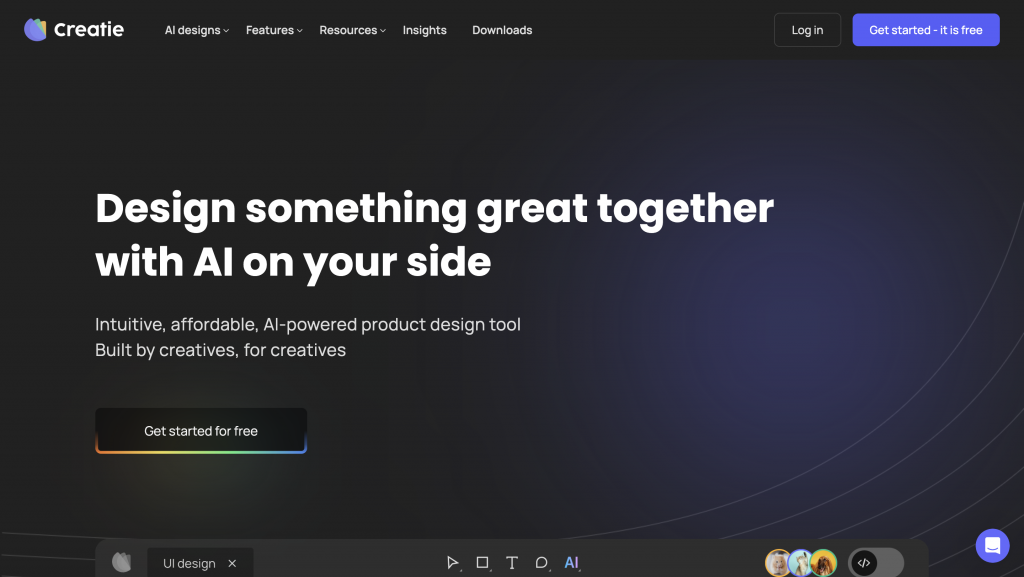Screen dimensions: 1024x577
Task: Close the UI design tab
Action: (x=232, y=563)
